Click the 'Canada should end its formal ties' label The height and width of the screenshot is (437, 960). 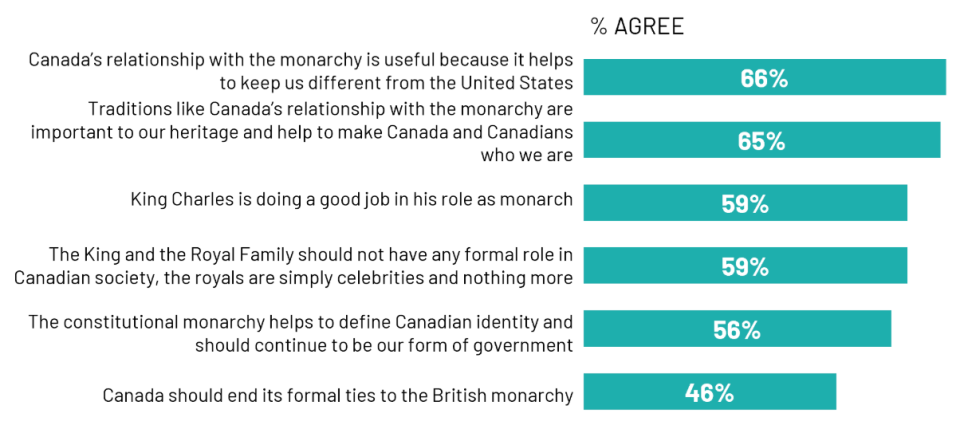click(x=338, y=395)
